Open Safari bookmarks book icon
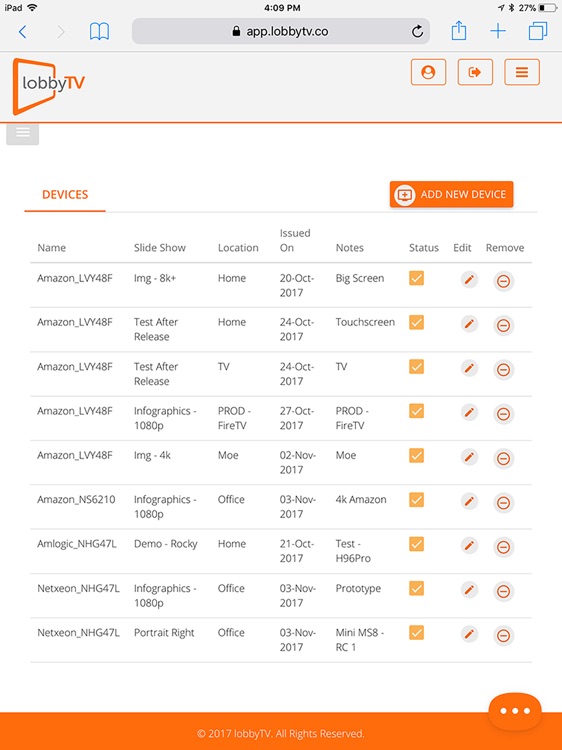The width and height of the screenshot is (562, 750). [x=99, y=32]
